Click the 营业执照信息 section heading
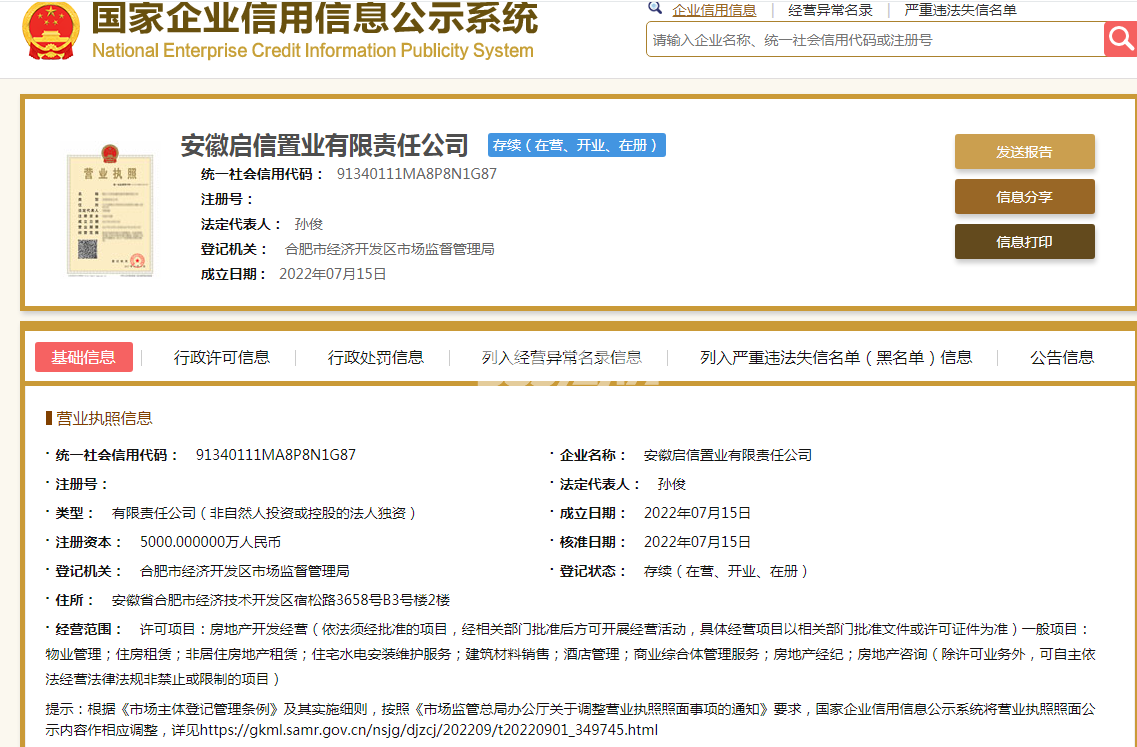 click(104, 418)
